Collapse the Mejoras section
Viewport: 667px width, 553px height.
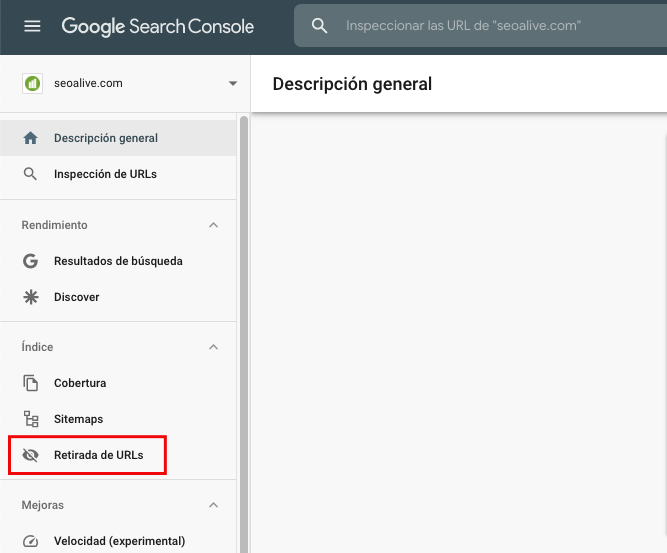(x=213, y=505)
